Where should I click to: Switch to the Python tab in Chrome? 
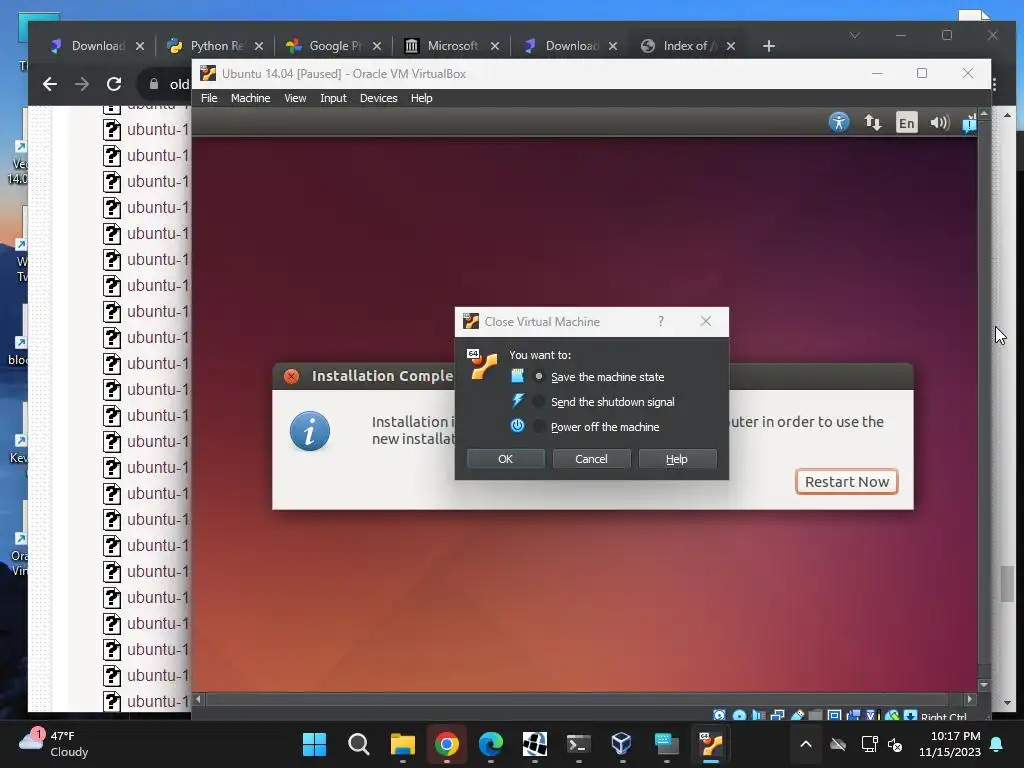pos(216,46)
